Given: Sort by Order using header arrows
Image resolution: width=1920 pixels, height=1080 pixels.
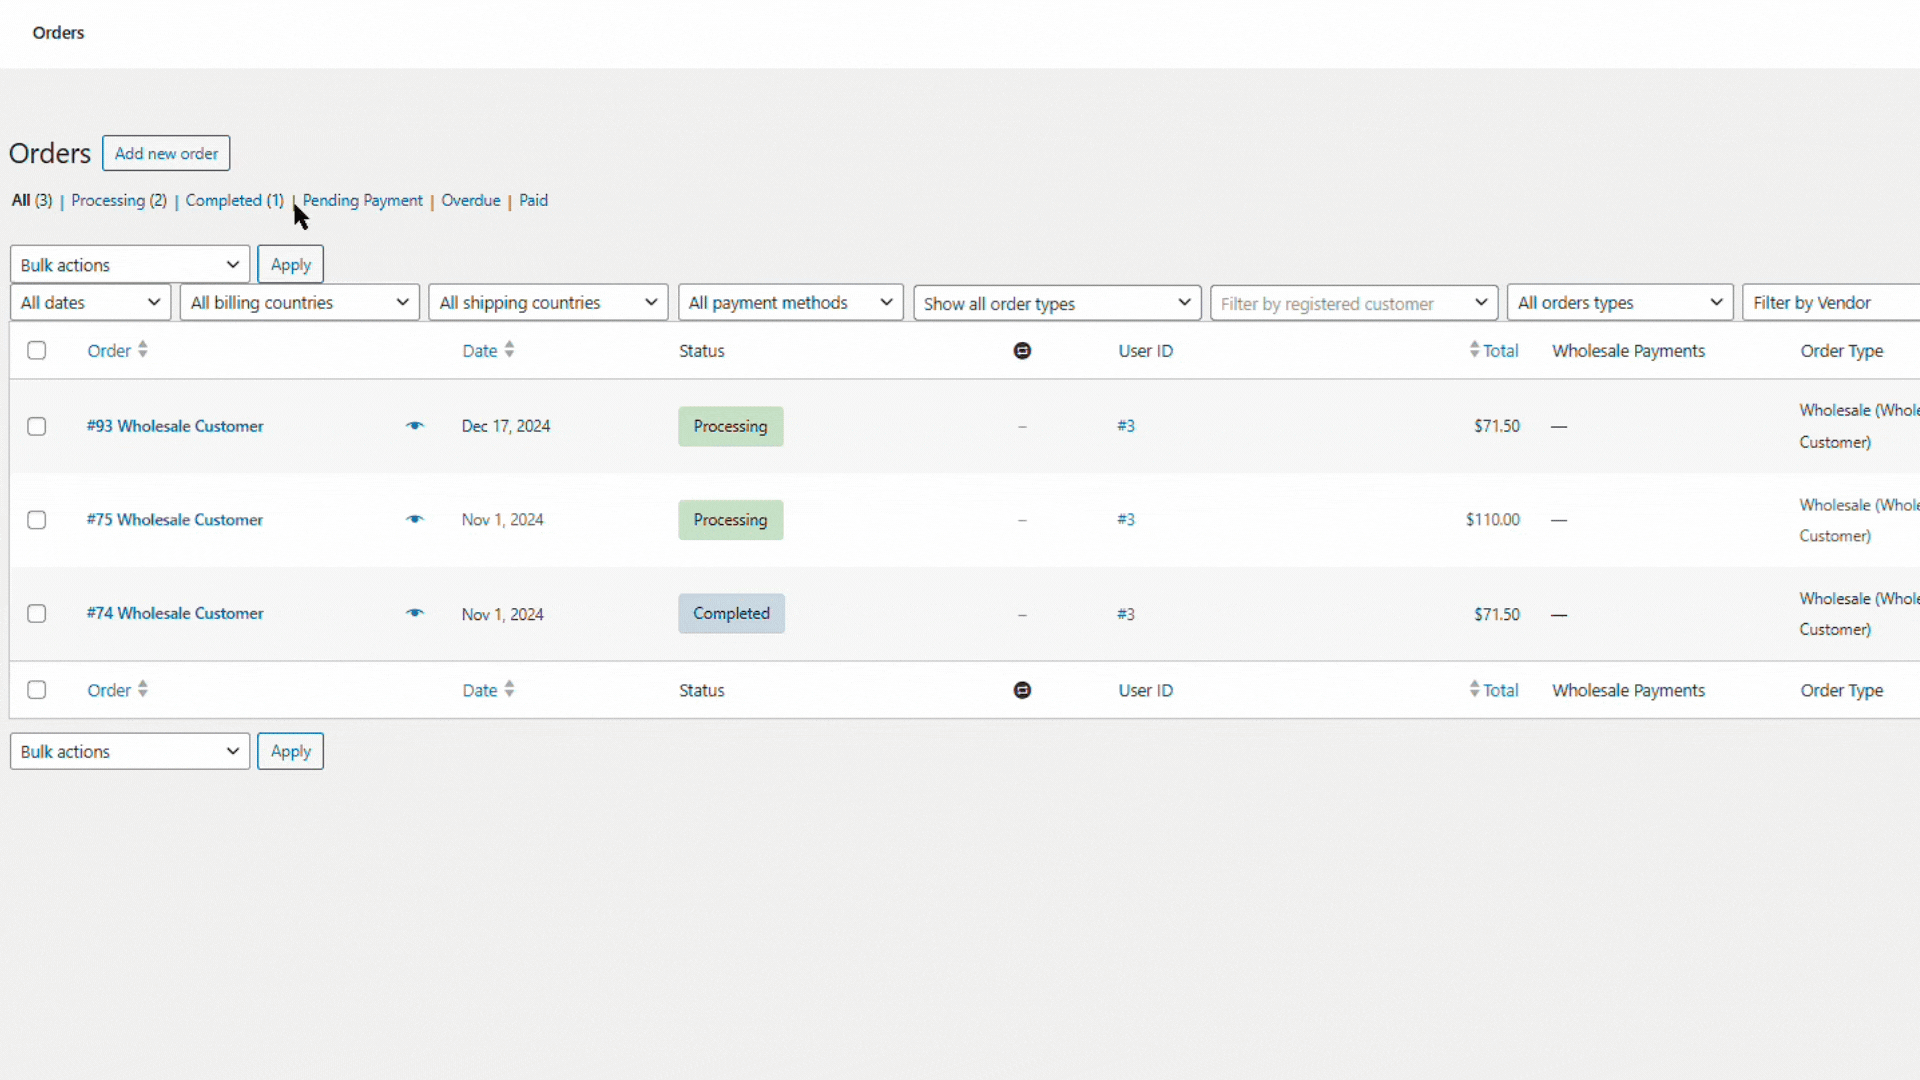Looking at the screenshot, I should [143, 350].
